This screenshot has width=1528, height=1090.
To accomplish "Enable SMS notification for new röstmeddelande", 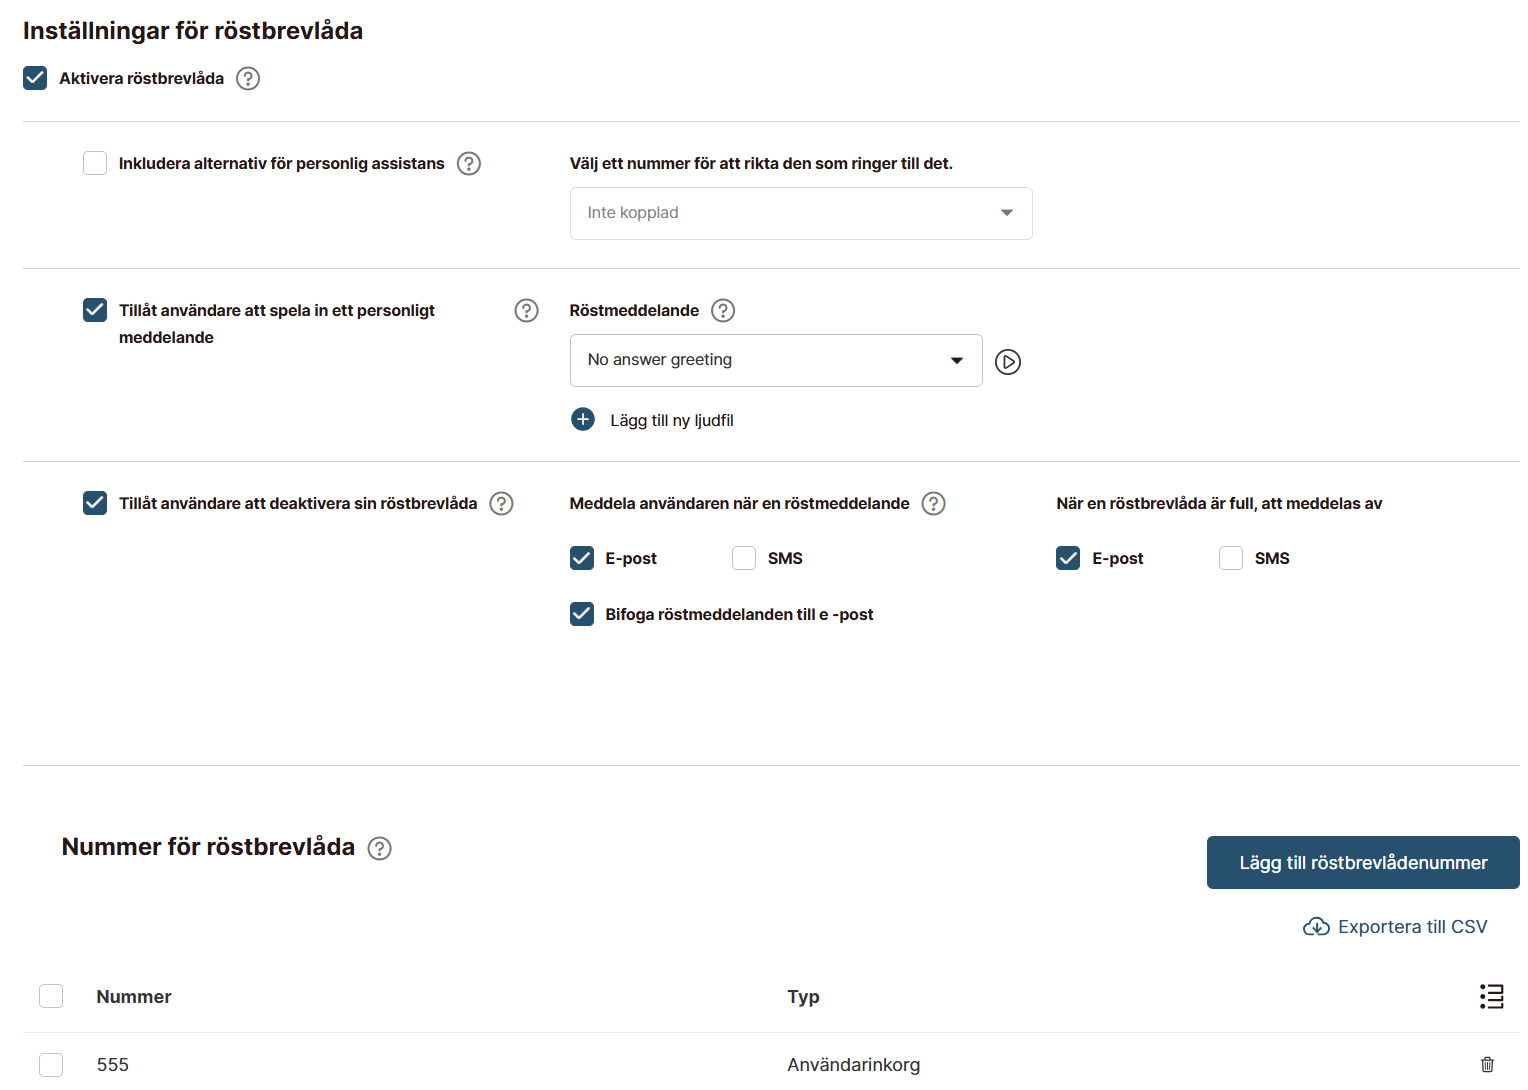I will (x=744, y=558).
